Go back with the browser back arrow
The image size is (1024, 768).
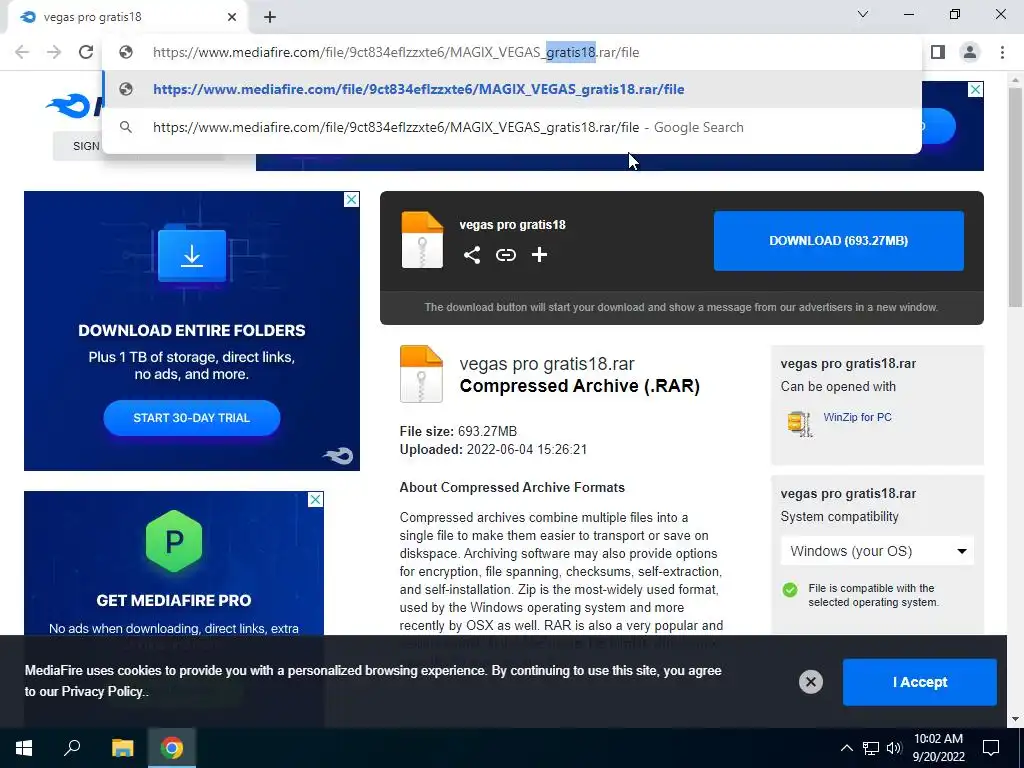pyautogui.click(x=22, y=52)
